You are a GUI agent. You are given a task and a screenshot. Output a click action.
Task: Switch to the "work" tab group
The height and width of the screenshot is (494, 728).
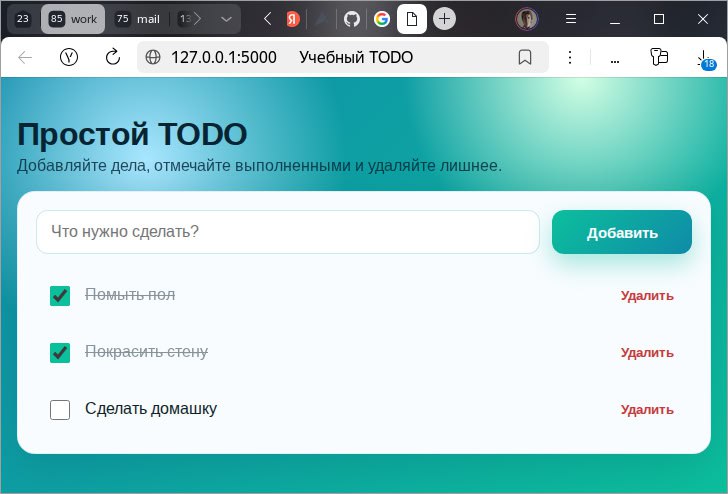tap(72, 19)
